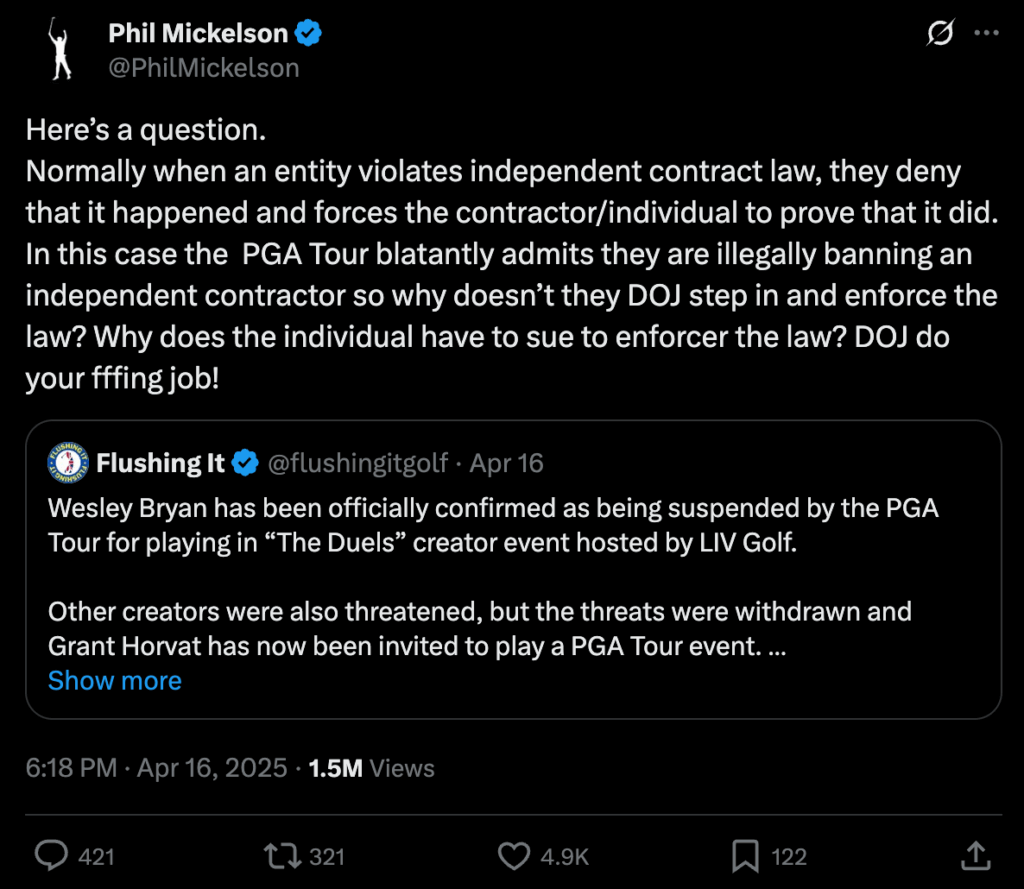Open the Phil Mickelson display name
The height and width of the screenshot is (889, 1024).
tap(198, 34)
